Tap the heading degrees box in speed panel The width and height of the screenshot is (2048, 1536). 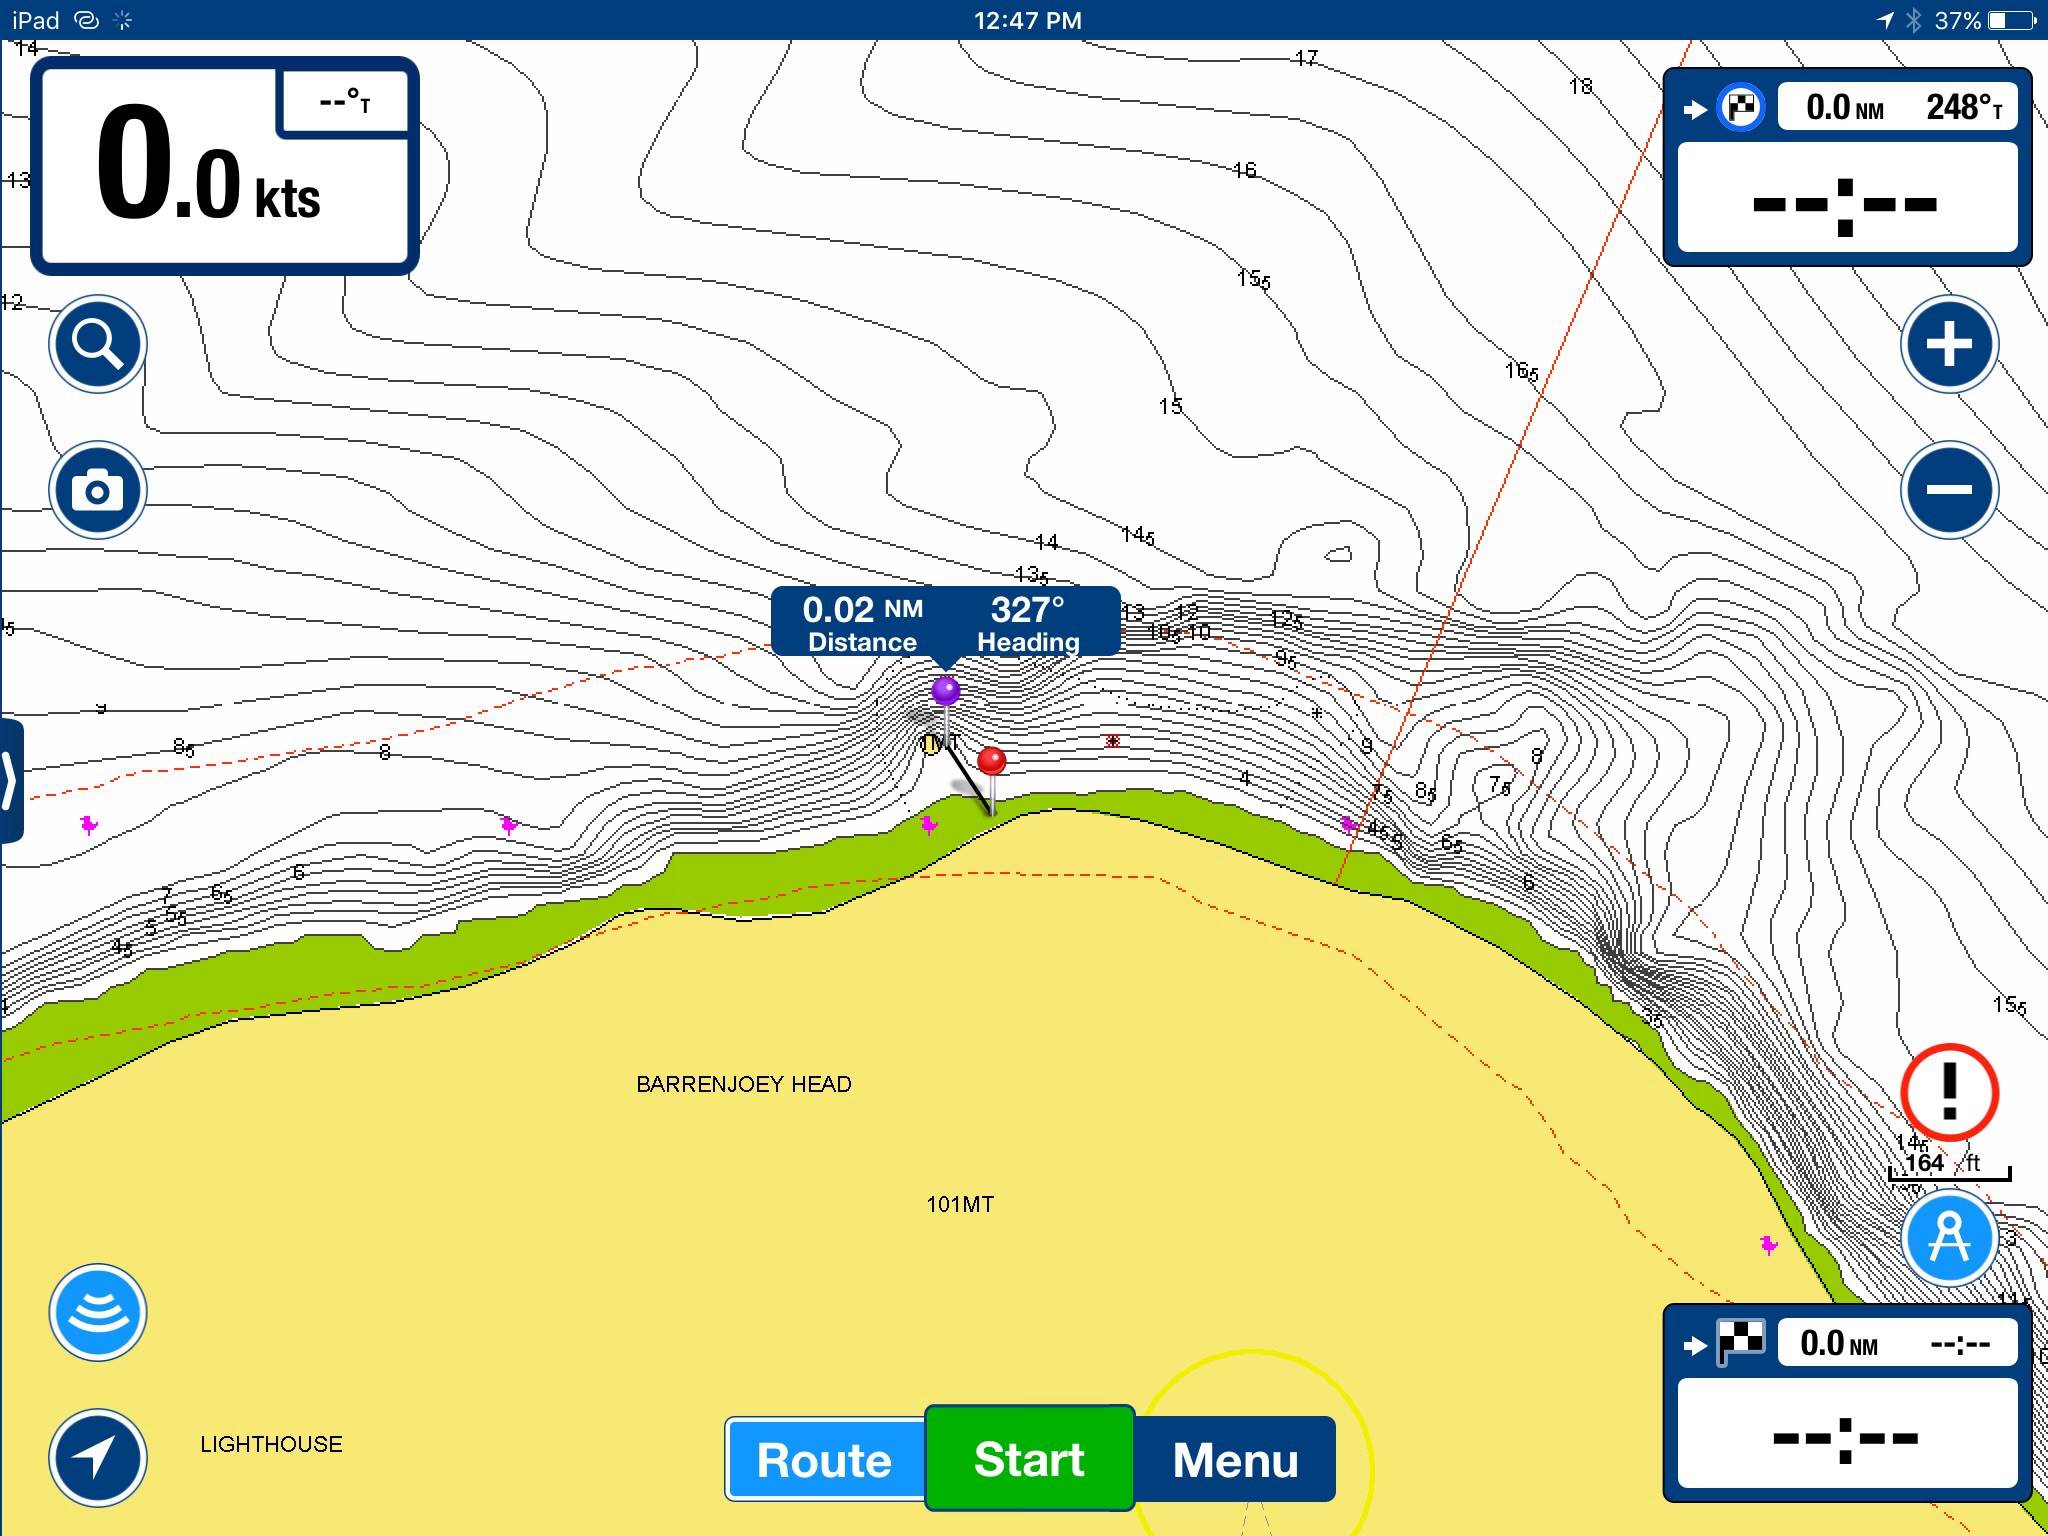[x=345, y=102]
